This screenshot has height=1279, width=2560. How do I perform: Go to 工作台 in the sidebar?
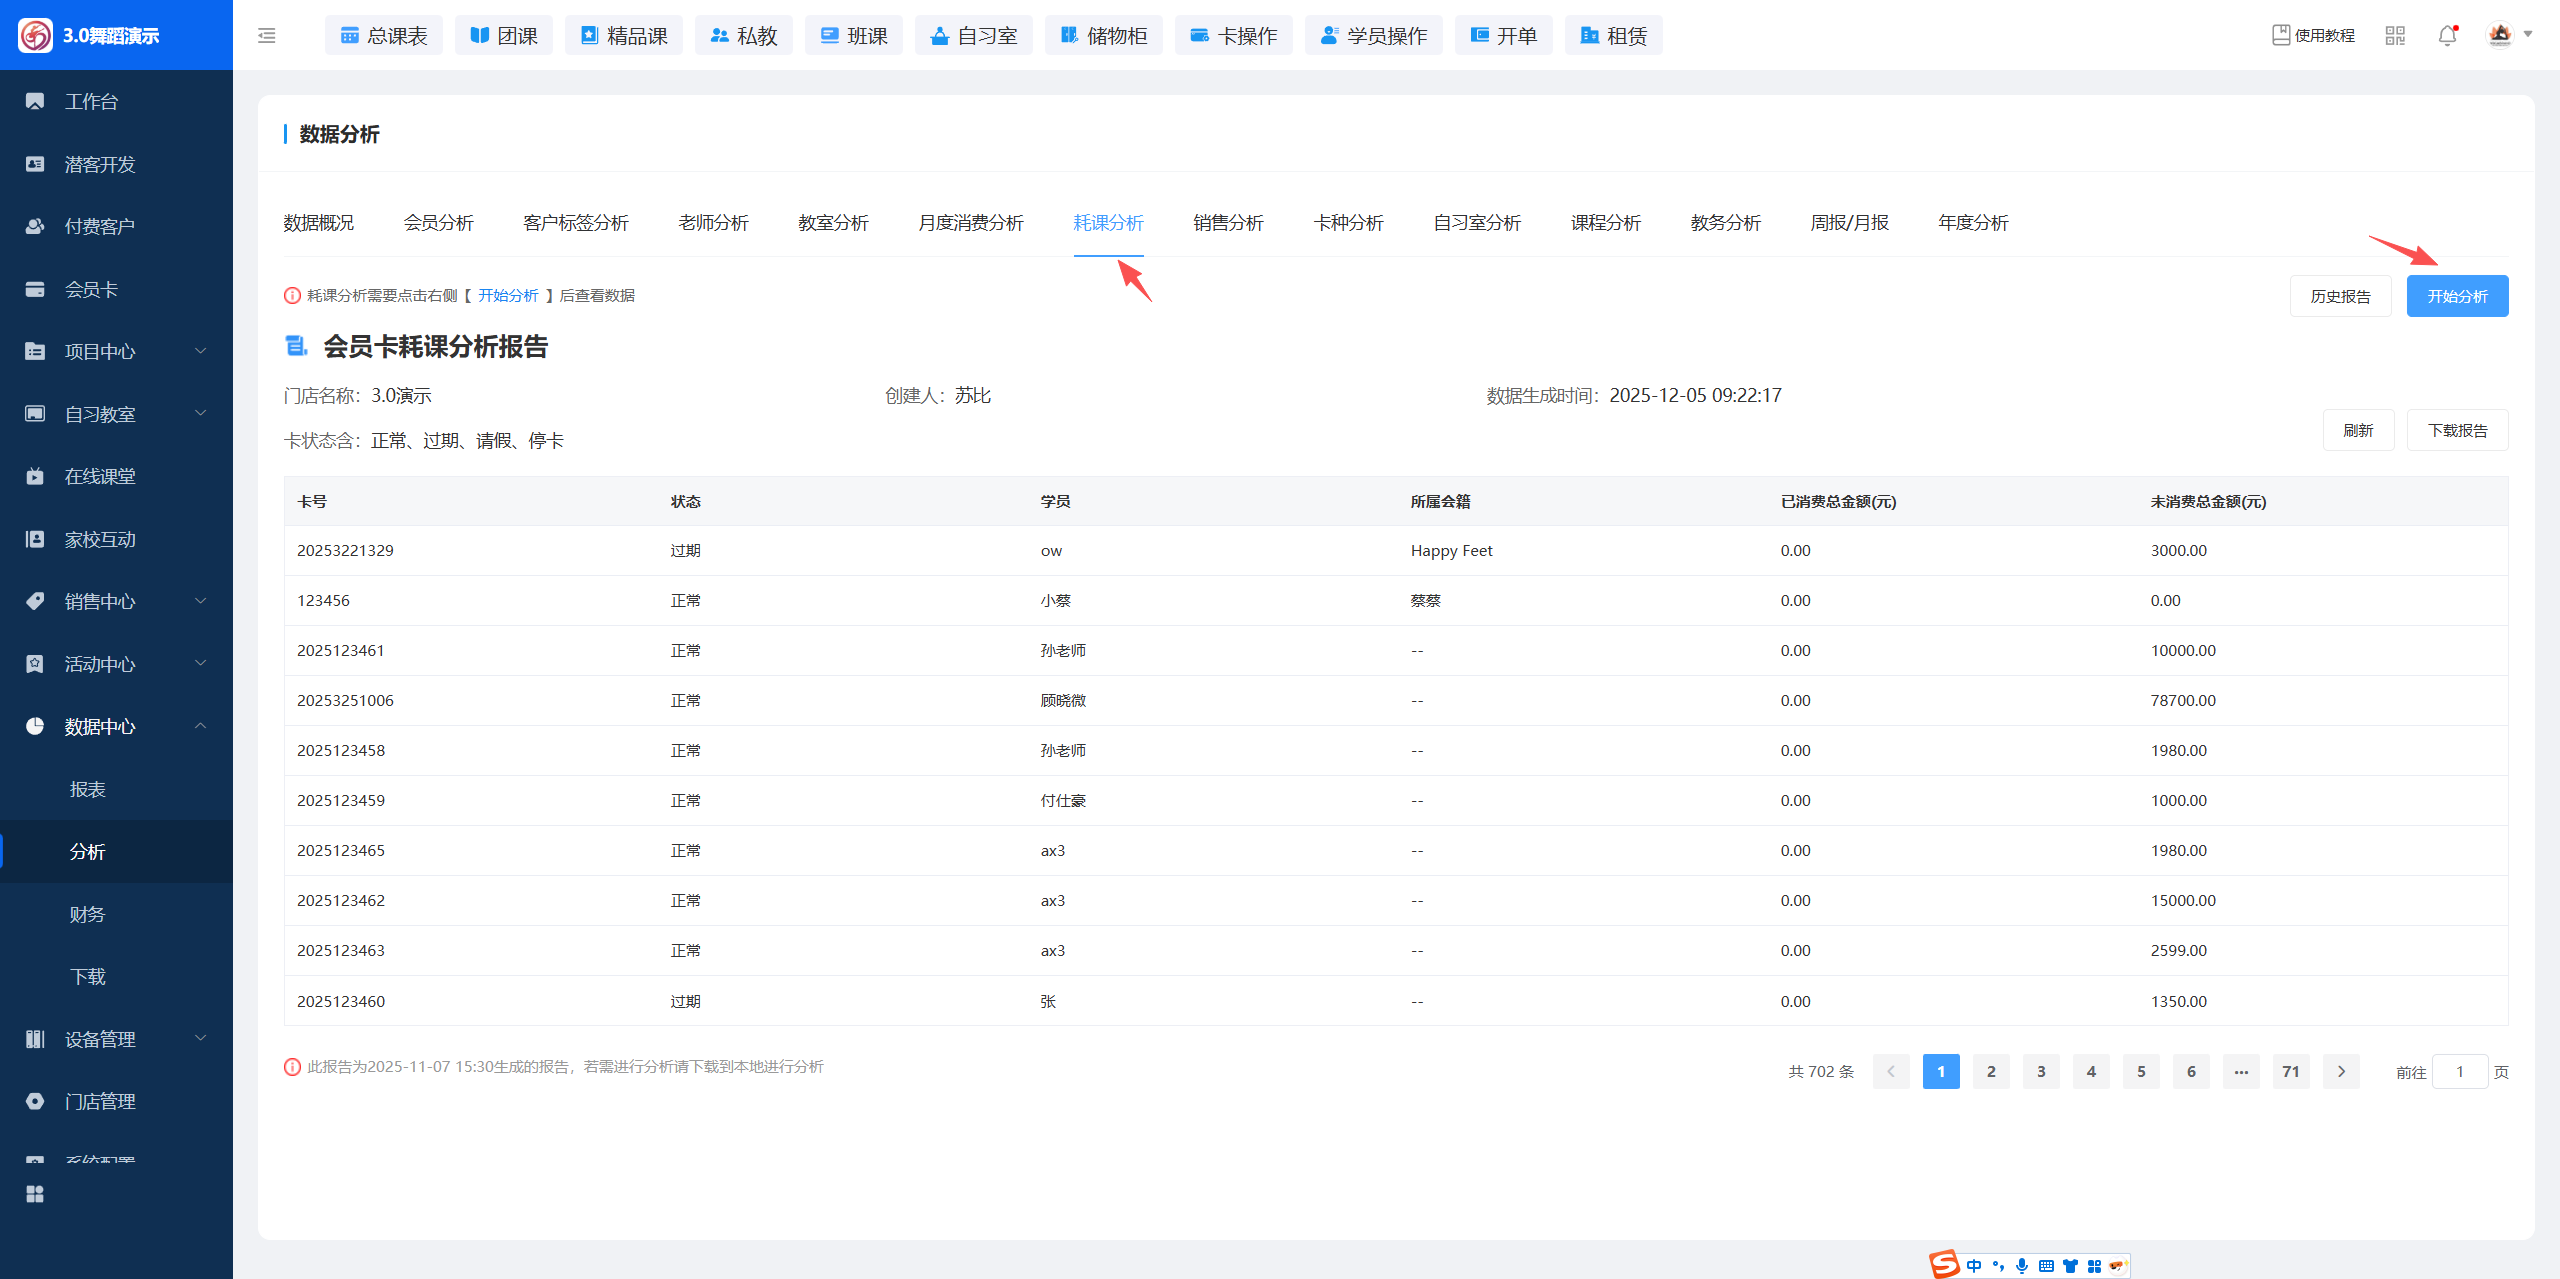coord(91,101)
